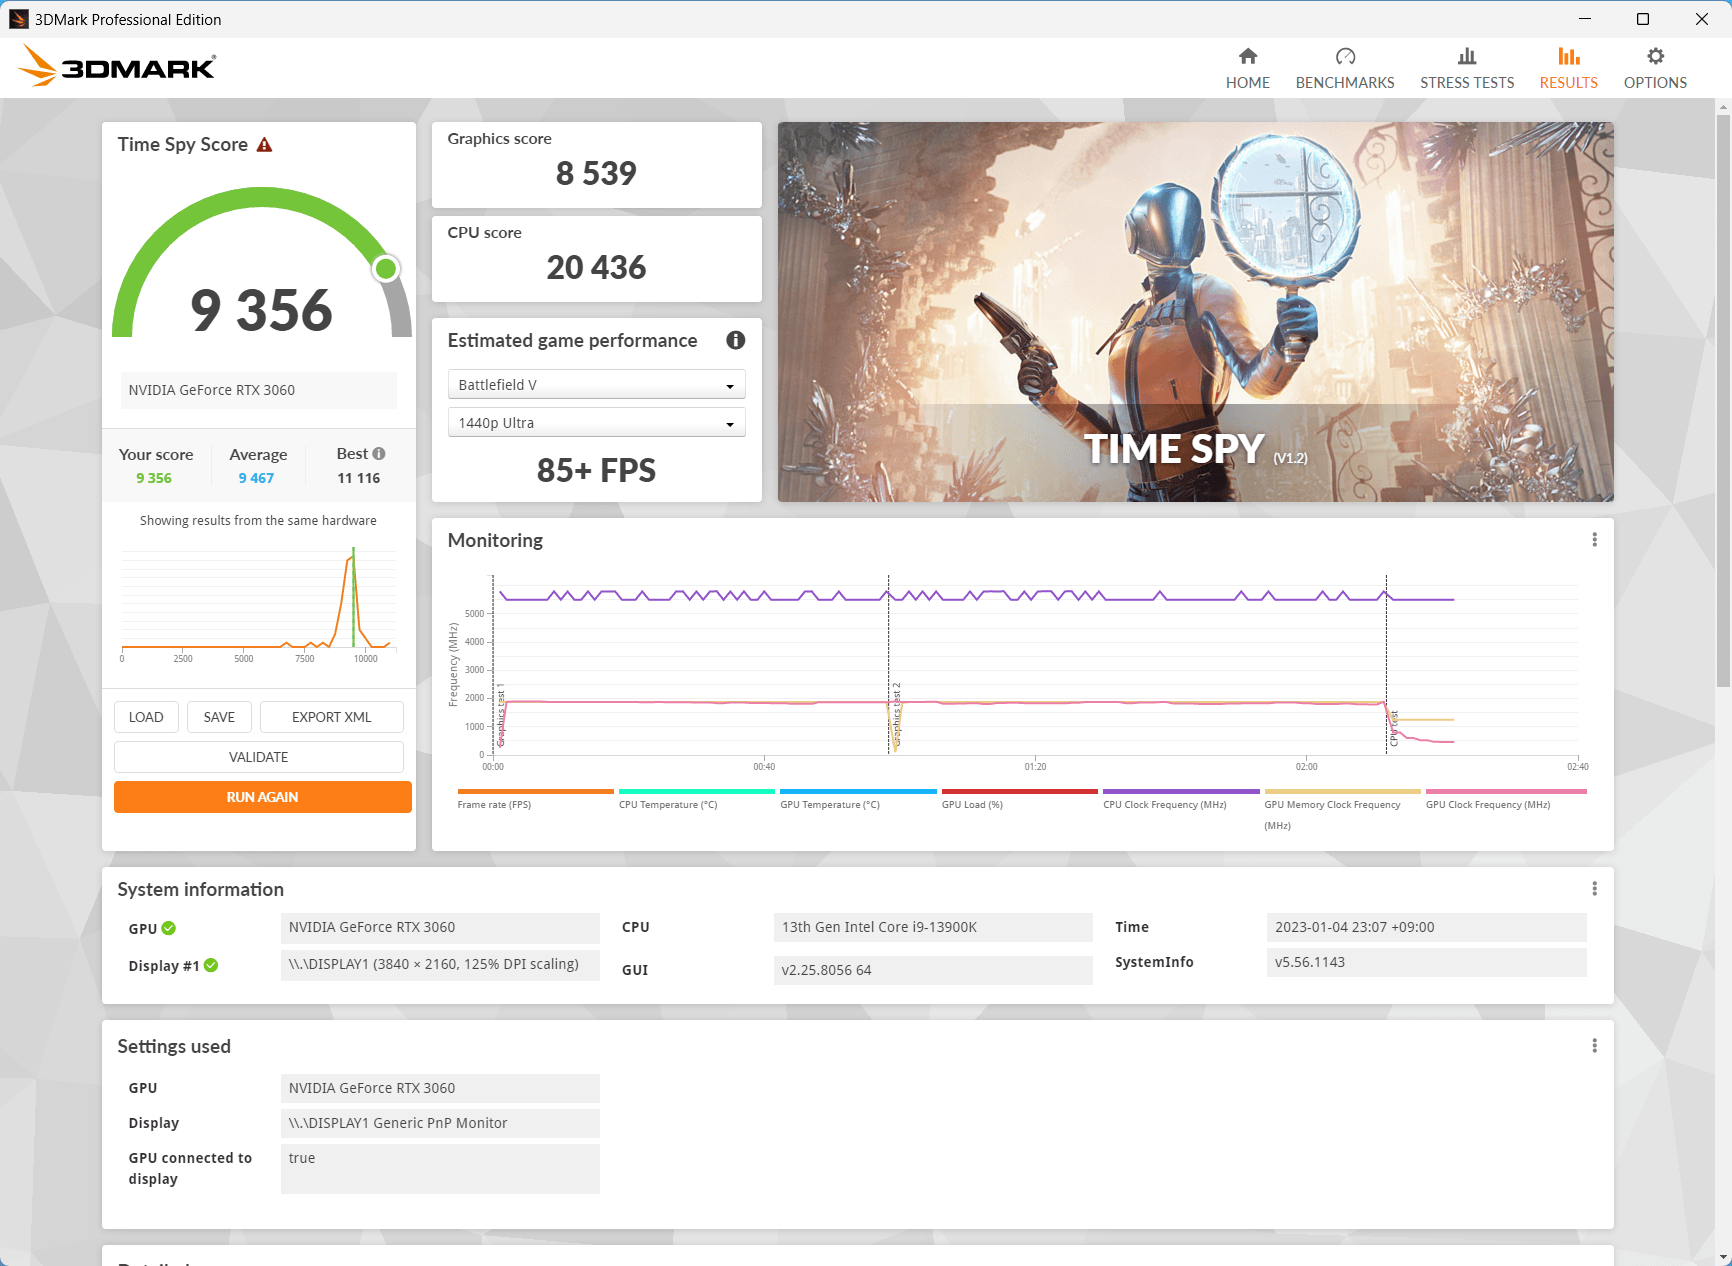1732x1266 pixels.
Task: Open the BENCHMARKS tab
Action: tap(1345, 68)
